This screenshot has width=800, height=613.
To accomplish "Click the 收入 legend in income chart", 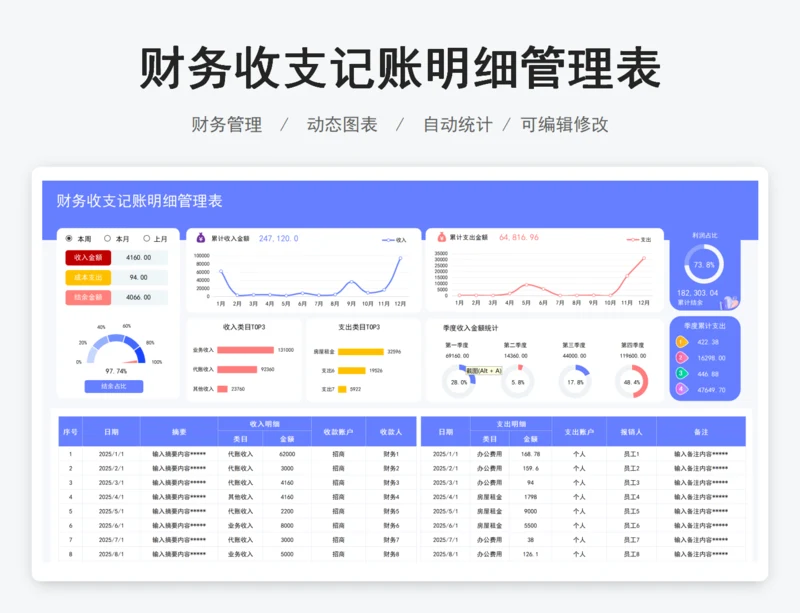I will pyautogui.click(x=394, y=240).
